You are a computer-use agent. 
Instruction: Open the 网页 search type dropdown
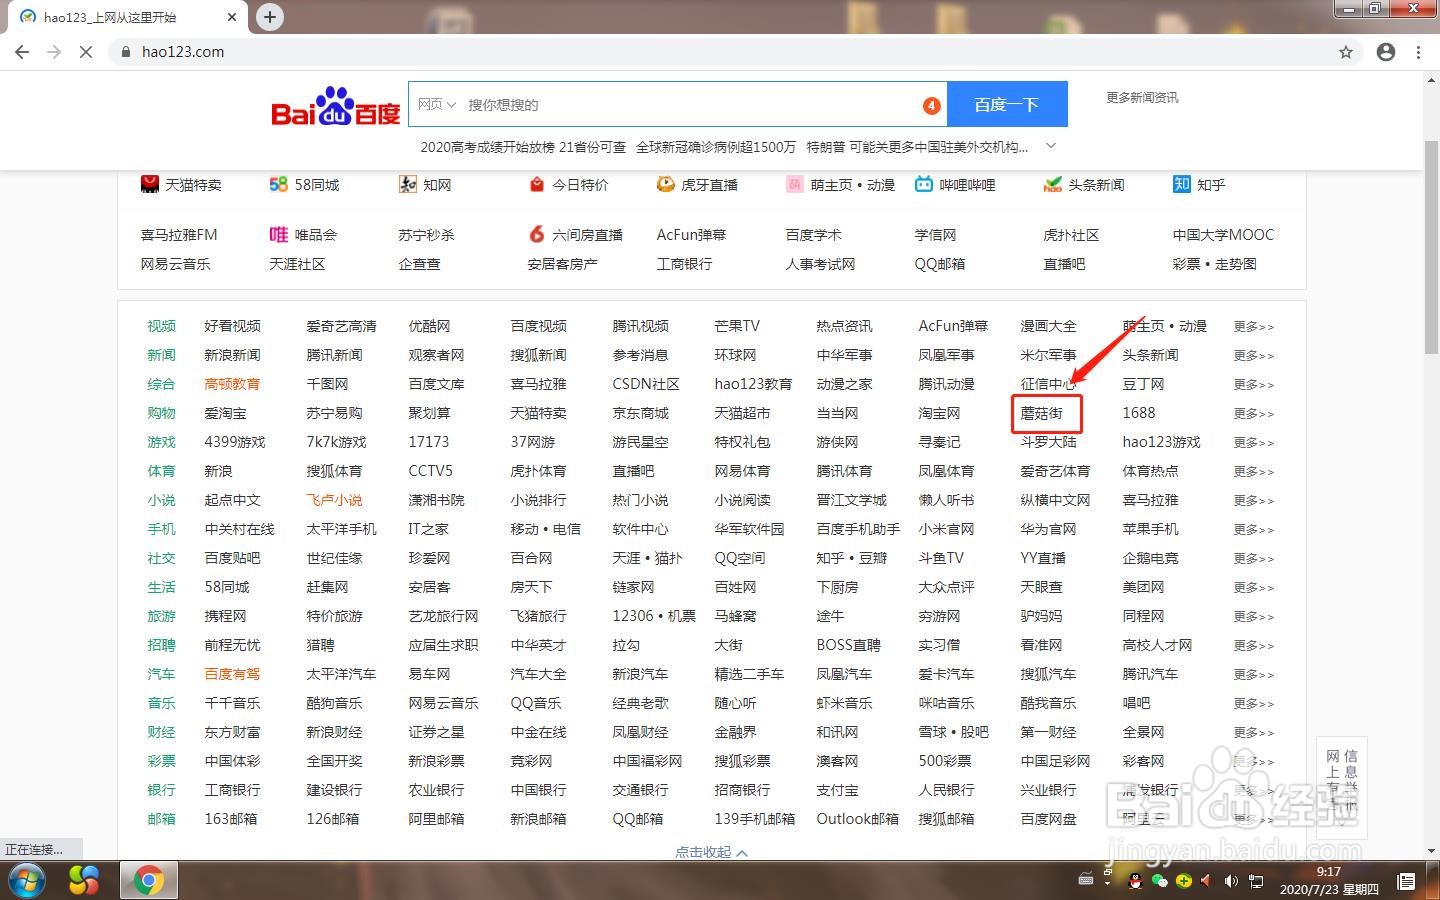point(437,104)
